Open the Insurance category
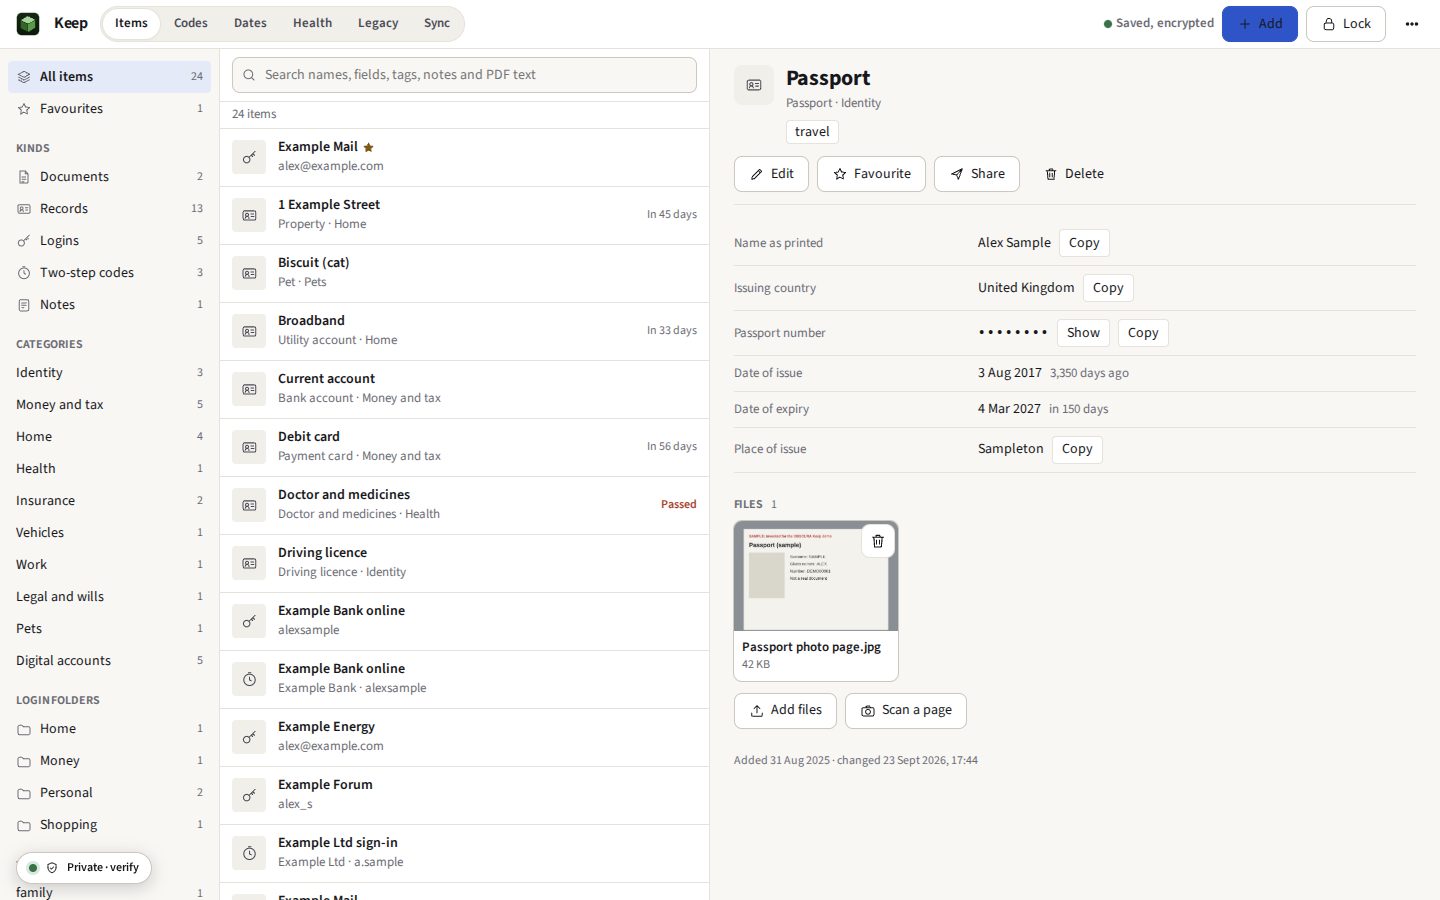Viewport: 1440px width, 900px height. click(110, 501)
